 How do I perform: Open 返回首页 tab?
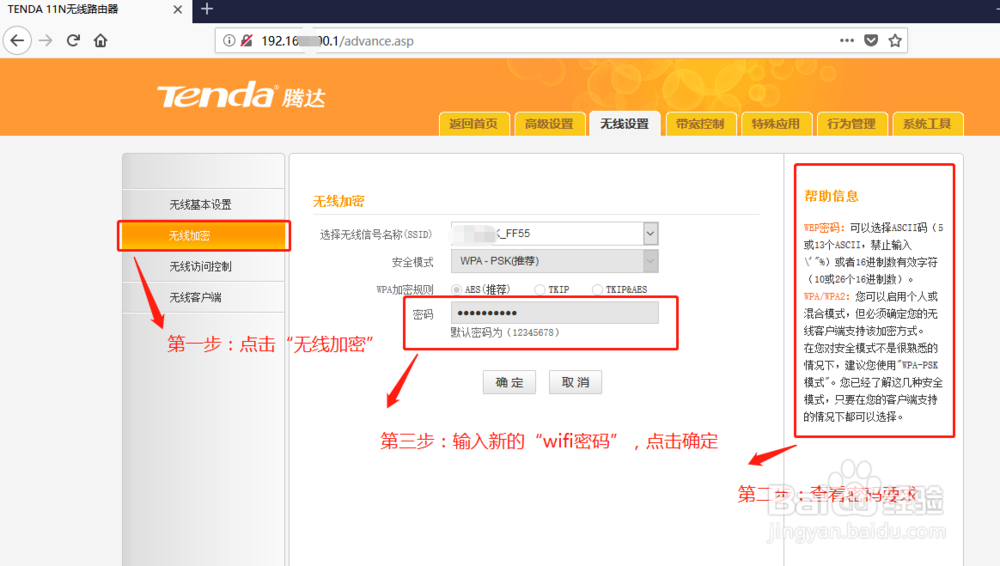[474, 124]
